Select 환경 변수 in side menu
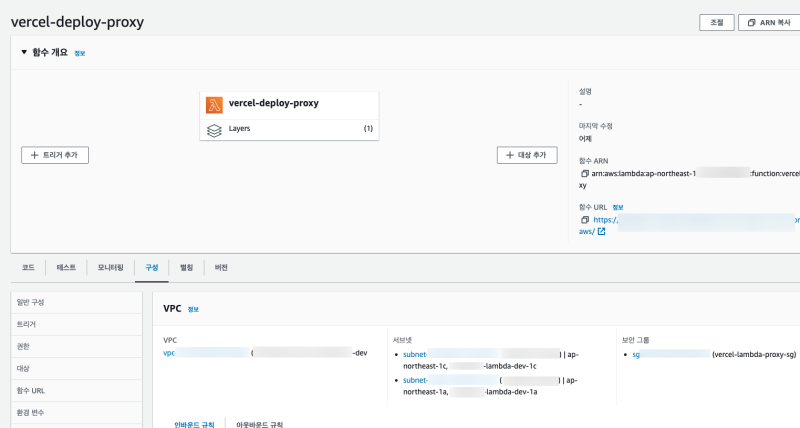 (x=77, y=413)
